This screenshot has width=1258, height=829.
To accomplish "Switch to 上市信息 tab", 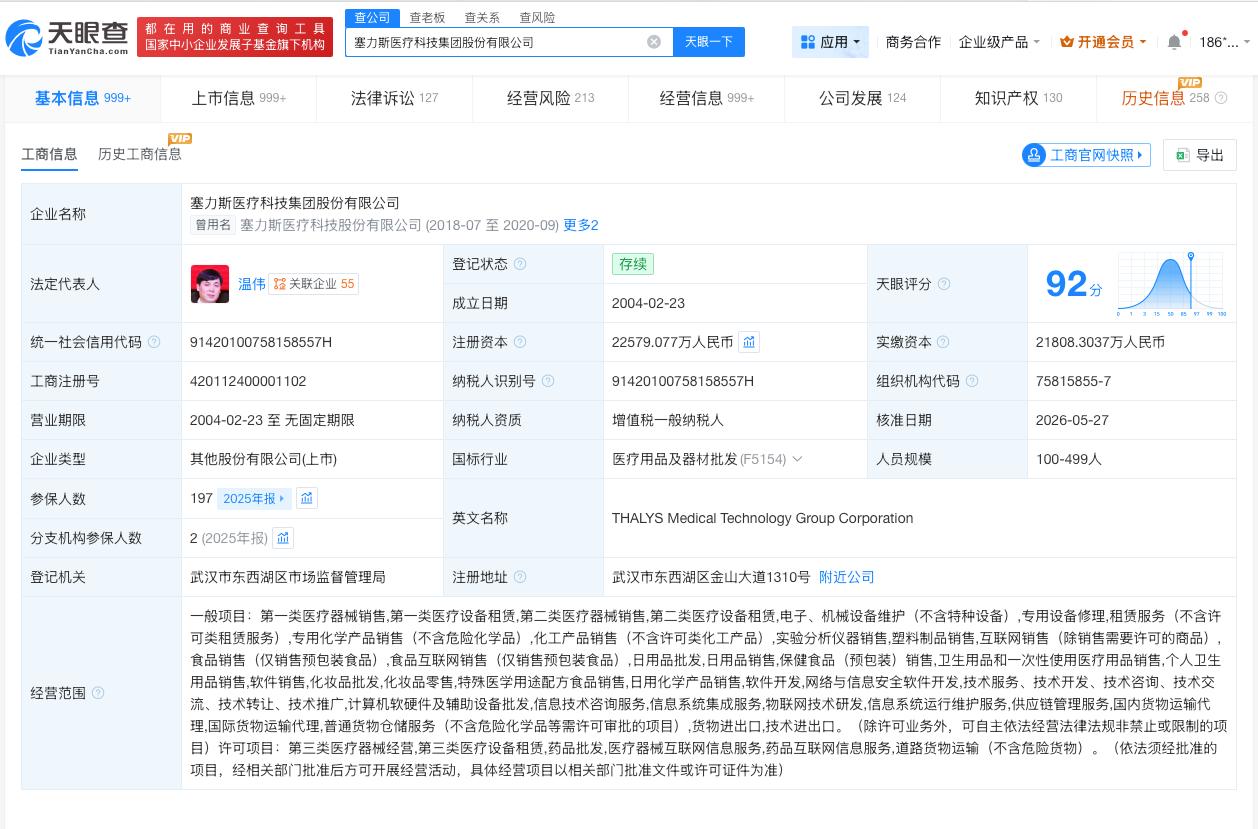I will (x=238, y=98).
